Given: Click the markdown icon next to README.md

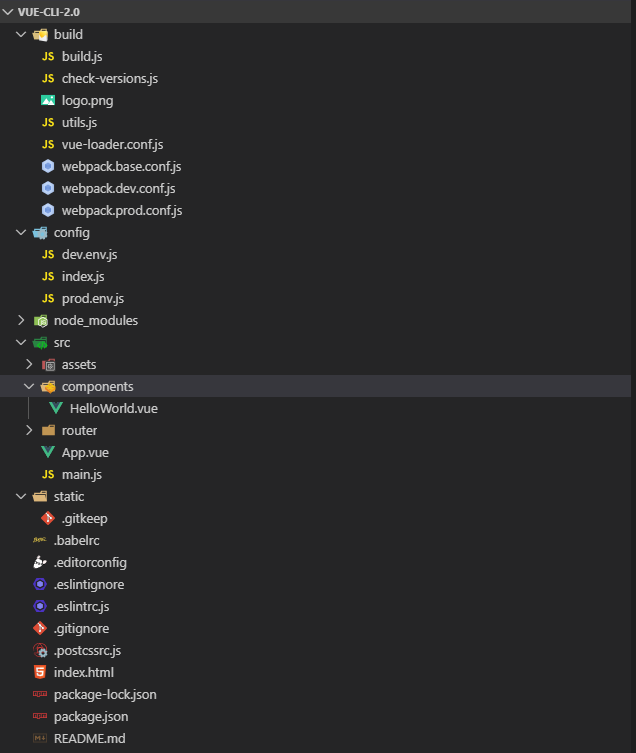Looking at the screenshot, I should (40, 739).
